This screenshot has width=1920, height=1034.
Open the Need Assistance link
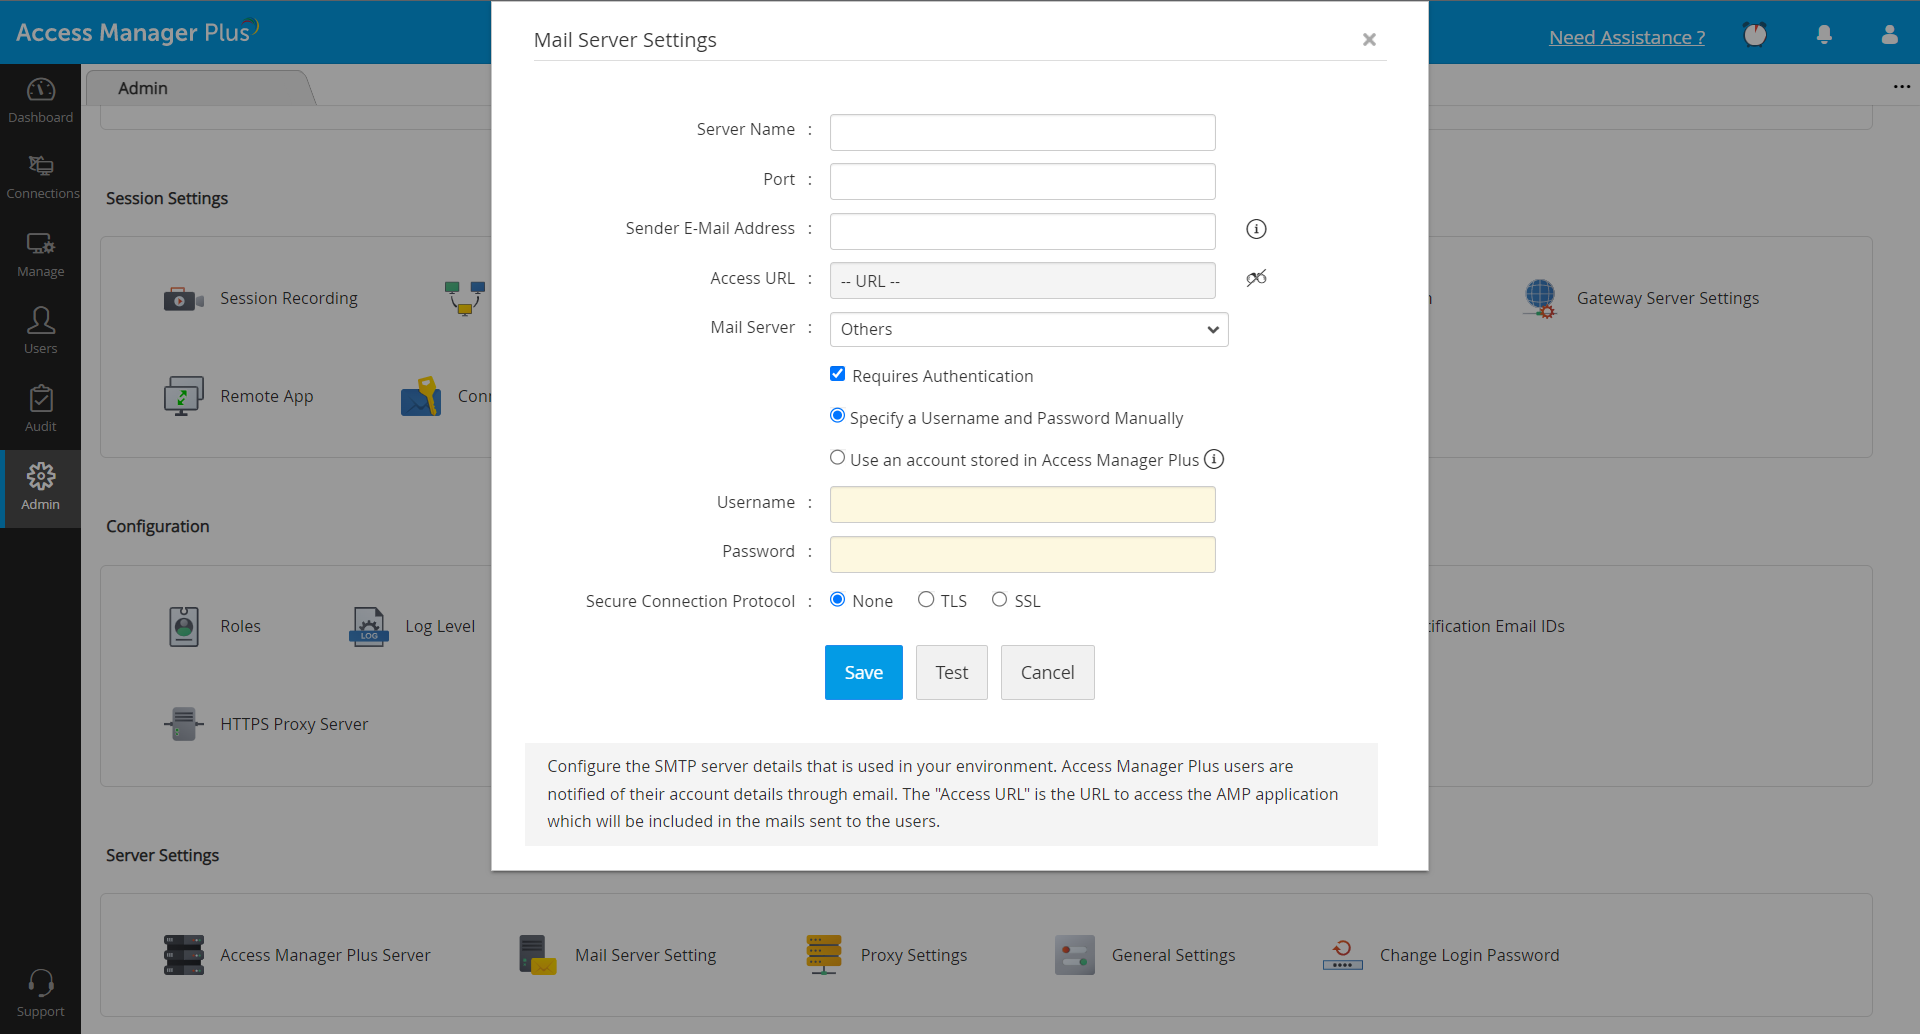[1626, 38]
